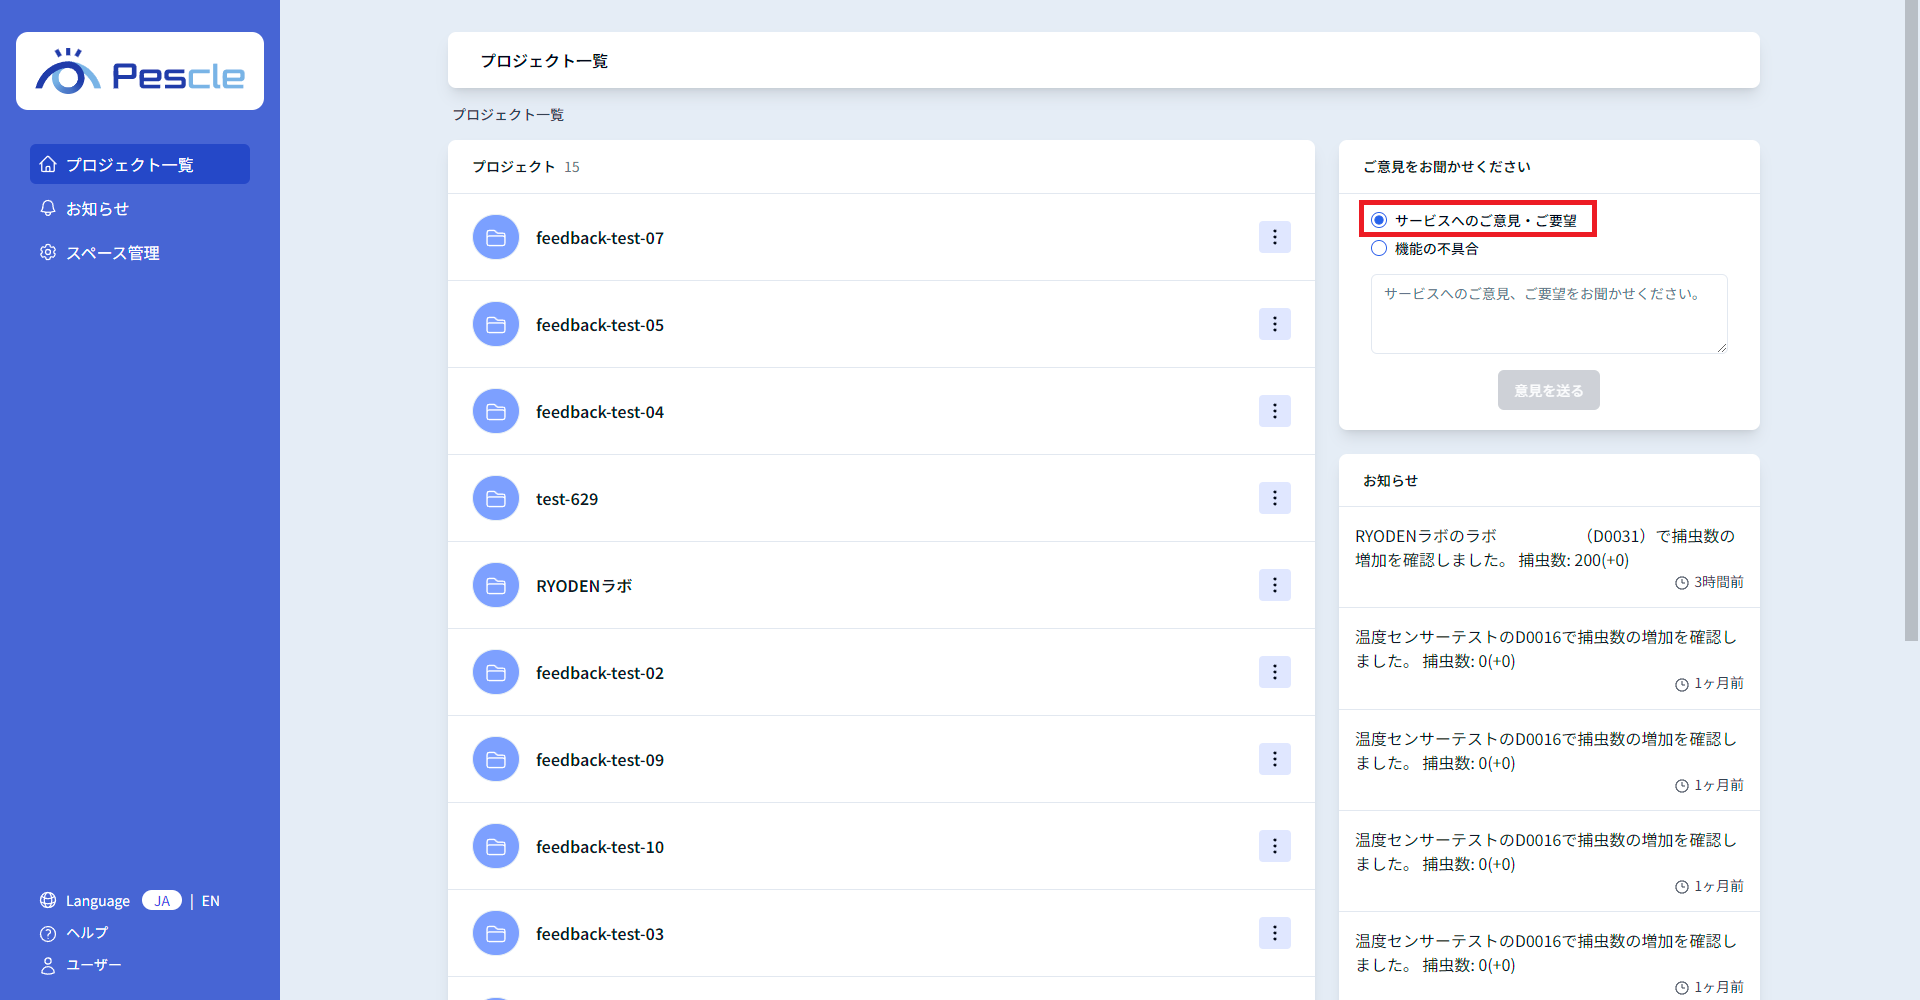Open the feedback-test-09 project
This screenshot has height=1000, width=1920.
coord(600,760)
